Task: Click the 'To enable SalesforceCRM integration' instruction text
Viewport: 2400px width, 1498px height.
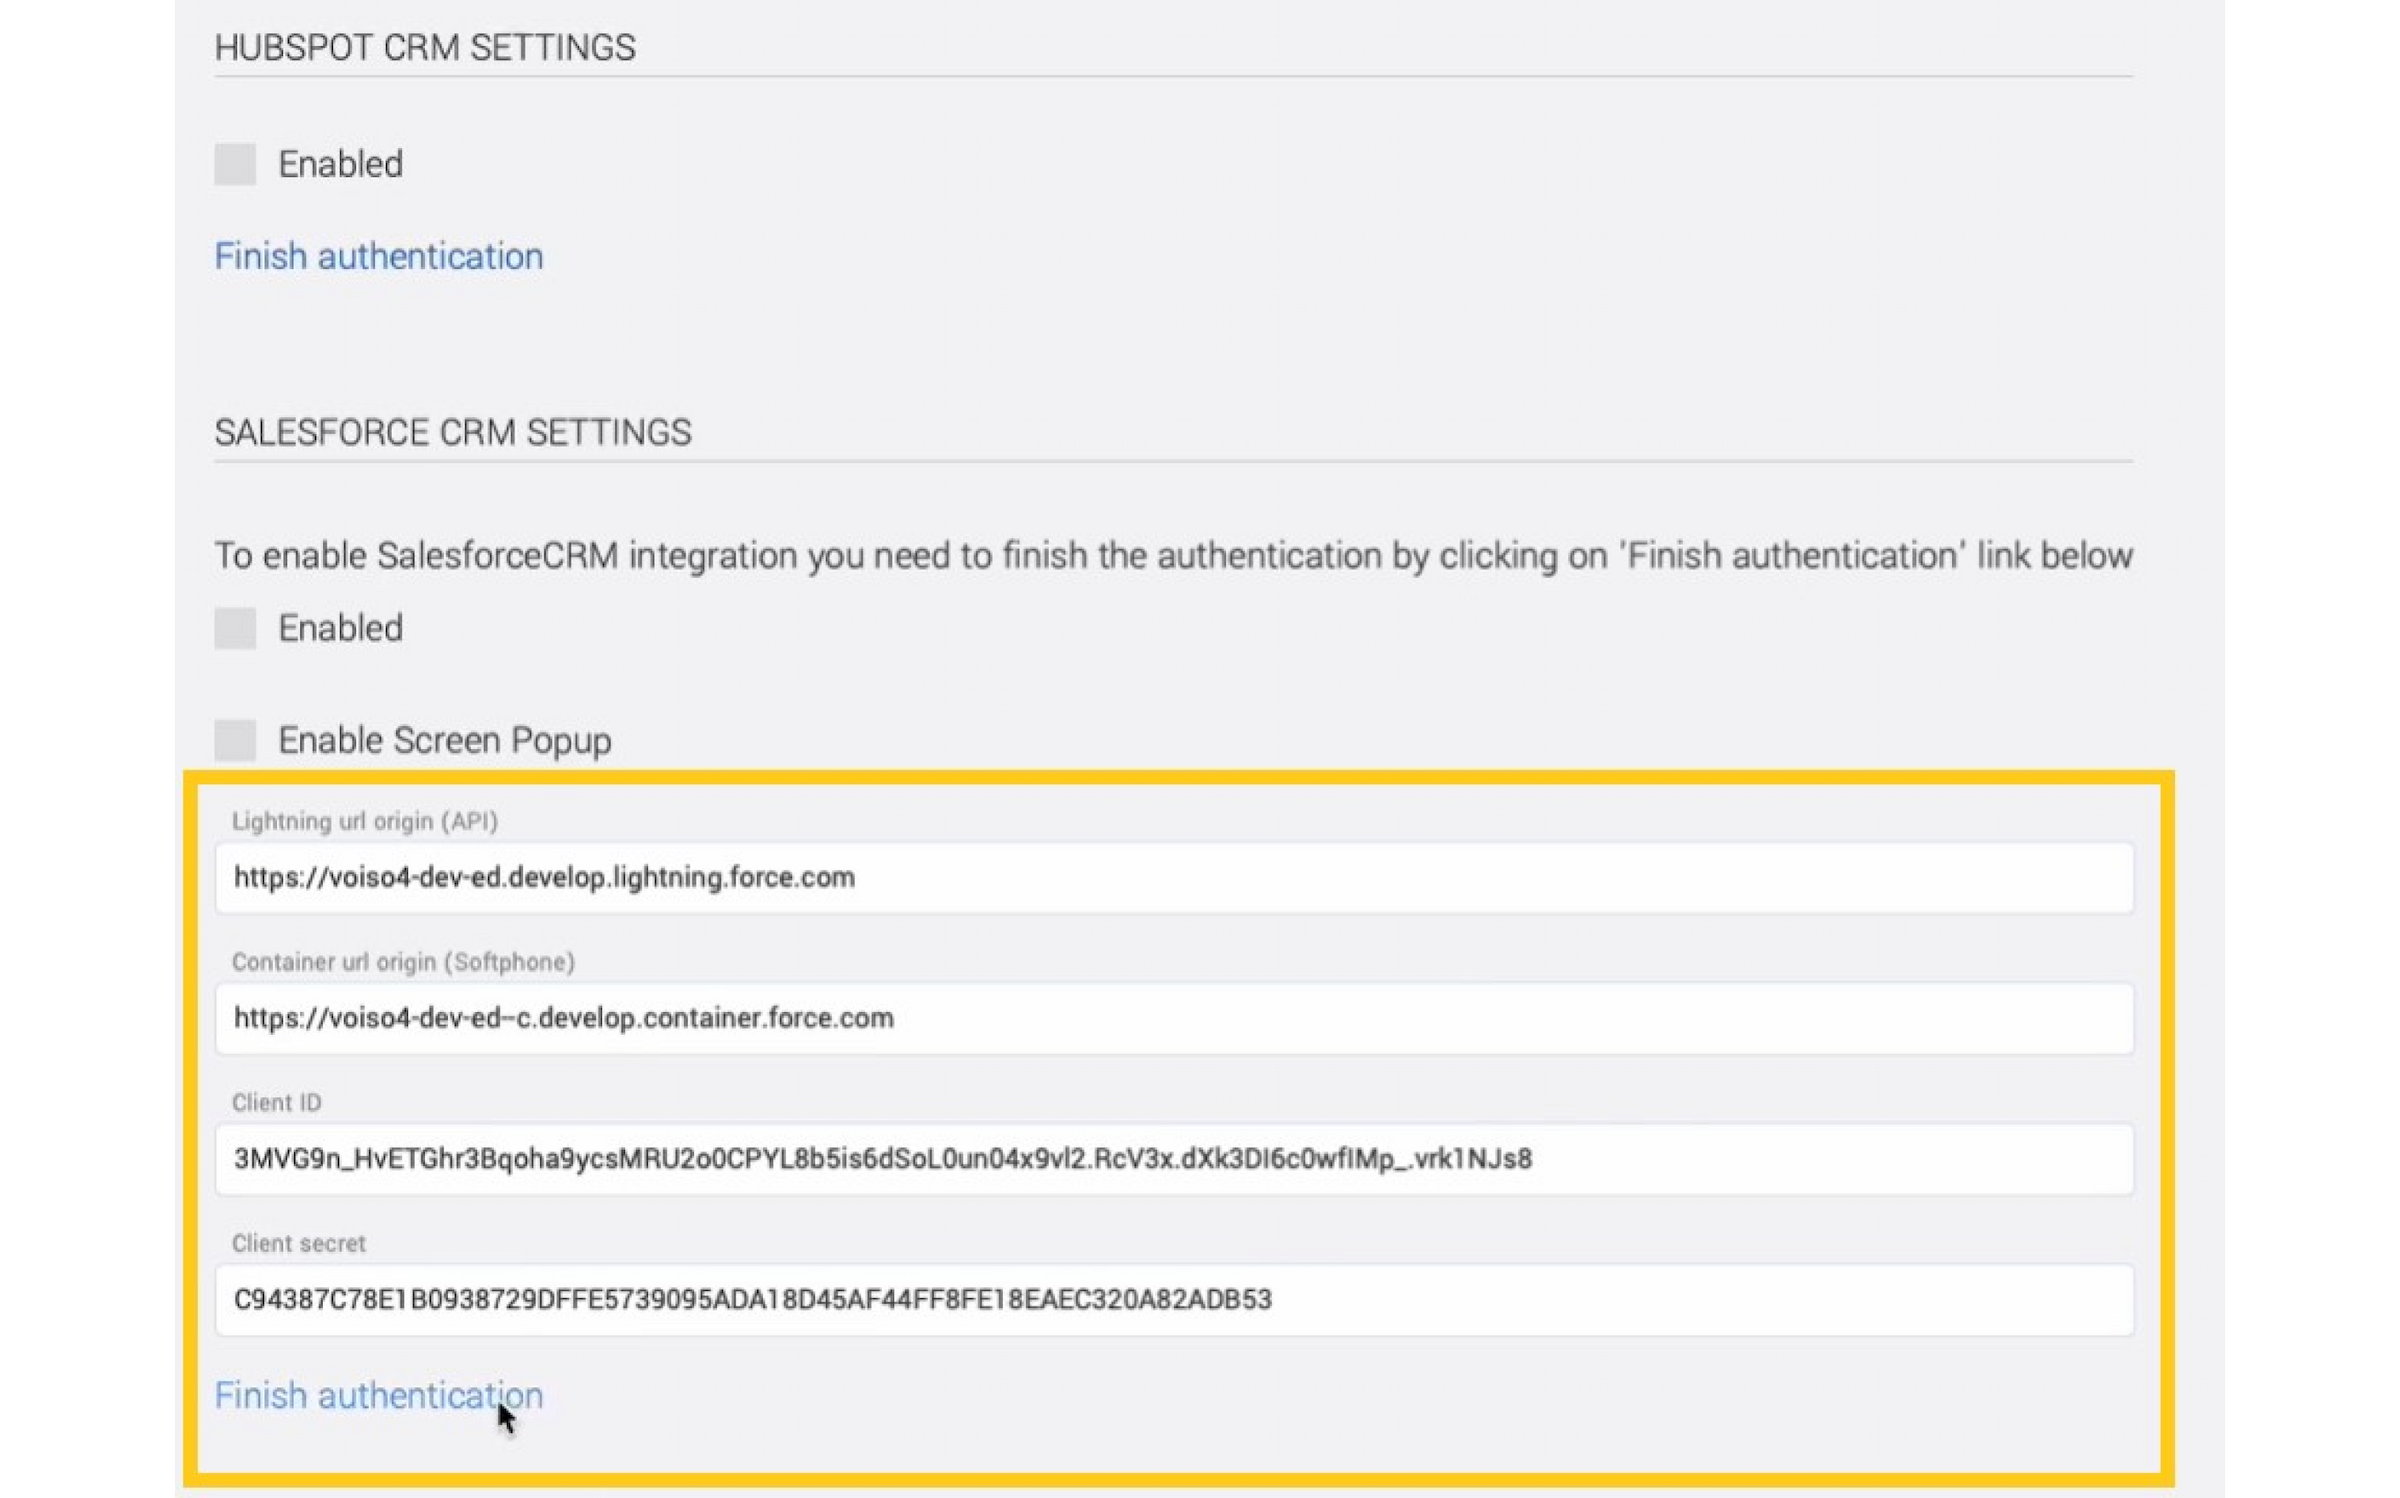Action: point(1174,555)
